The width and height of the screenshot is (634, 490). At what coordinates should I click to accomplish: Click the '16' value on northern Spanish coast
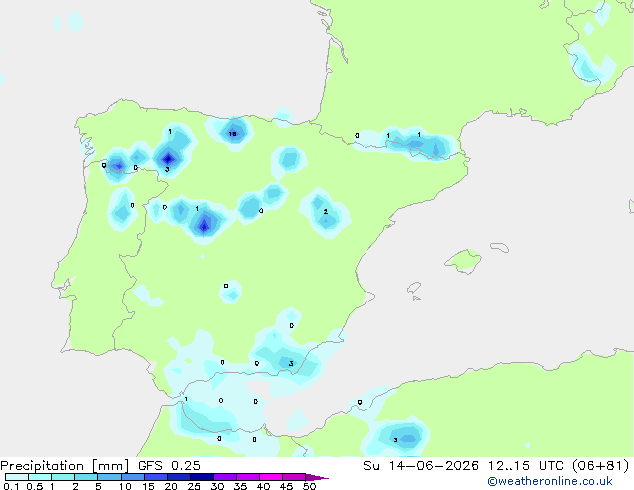click(x=232, y=134)
